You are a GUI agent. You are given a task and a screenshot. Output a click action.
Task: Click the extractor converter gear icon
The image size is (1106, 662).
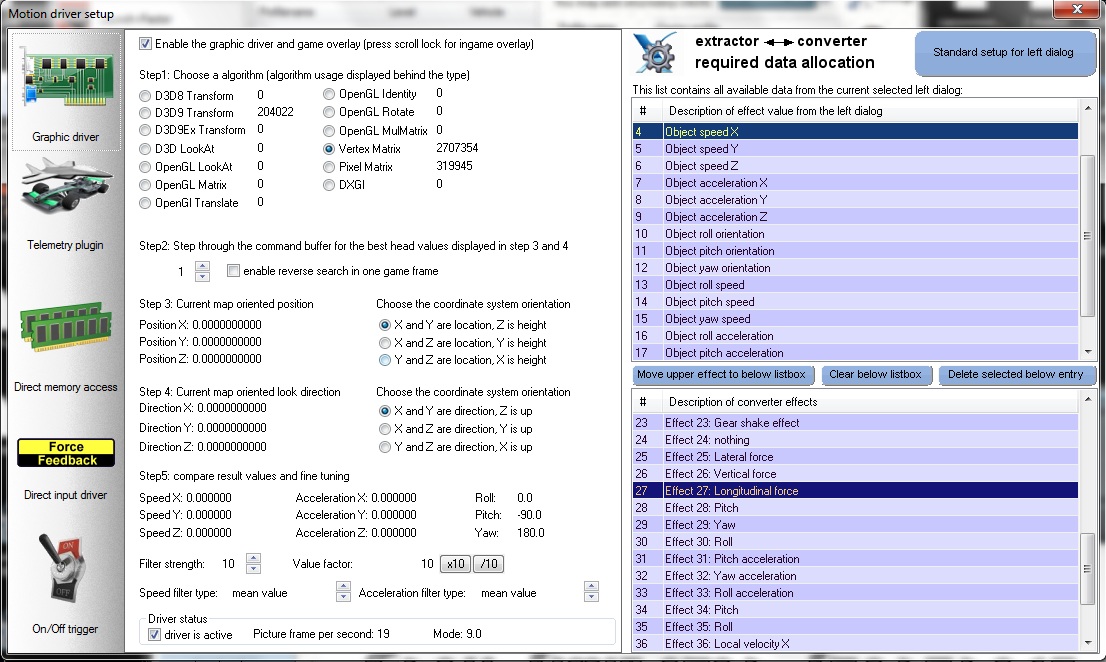656,53
